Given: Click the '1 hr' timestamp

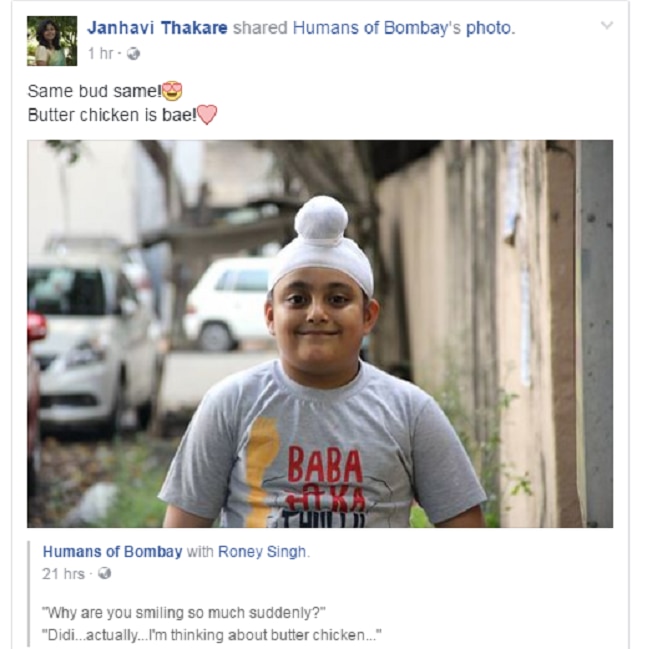Looking at the screenshot, I should coord(101,53).
